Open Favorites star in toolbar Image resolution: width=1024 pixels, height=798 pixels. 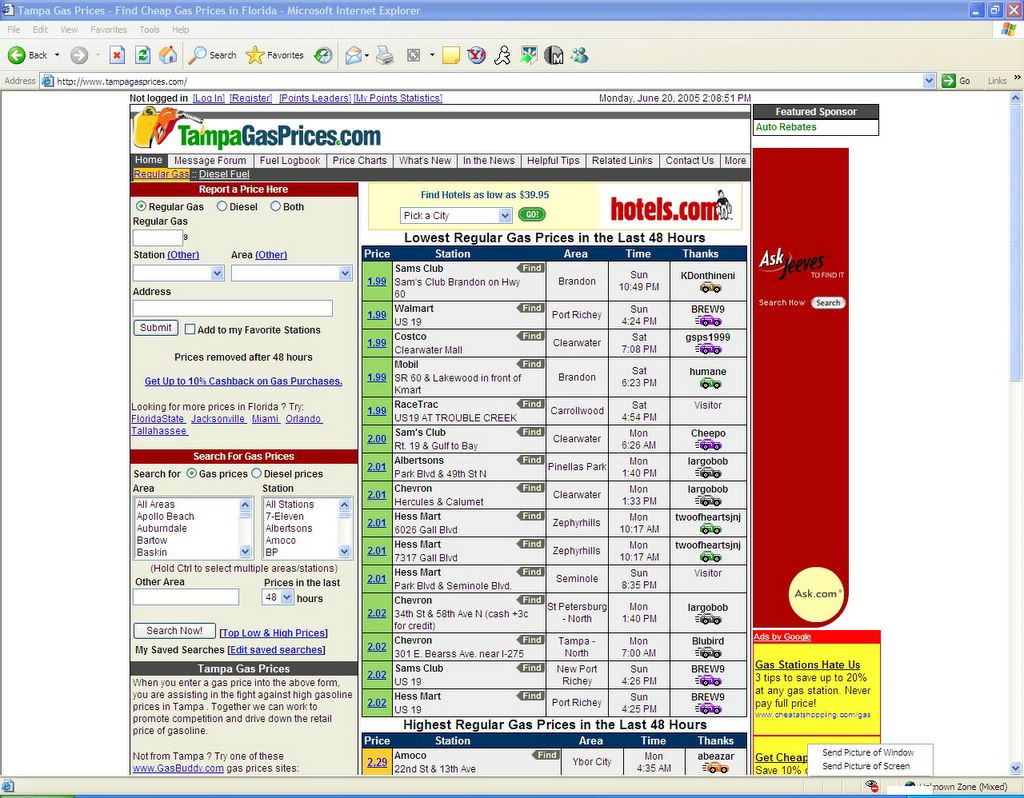(x=274, y=56)
